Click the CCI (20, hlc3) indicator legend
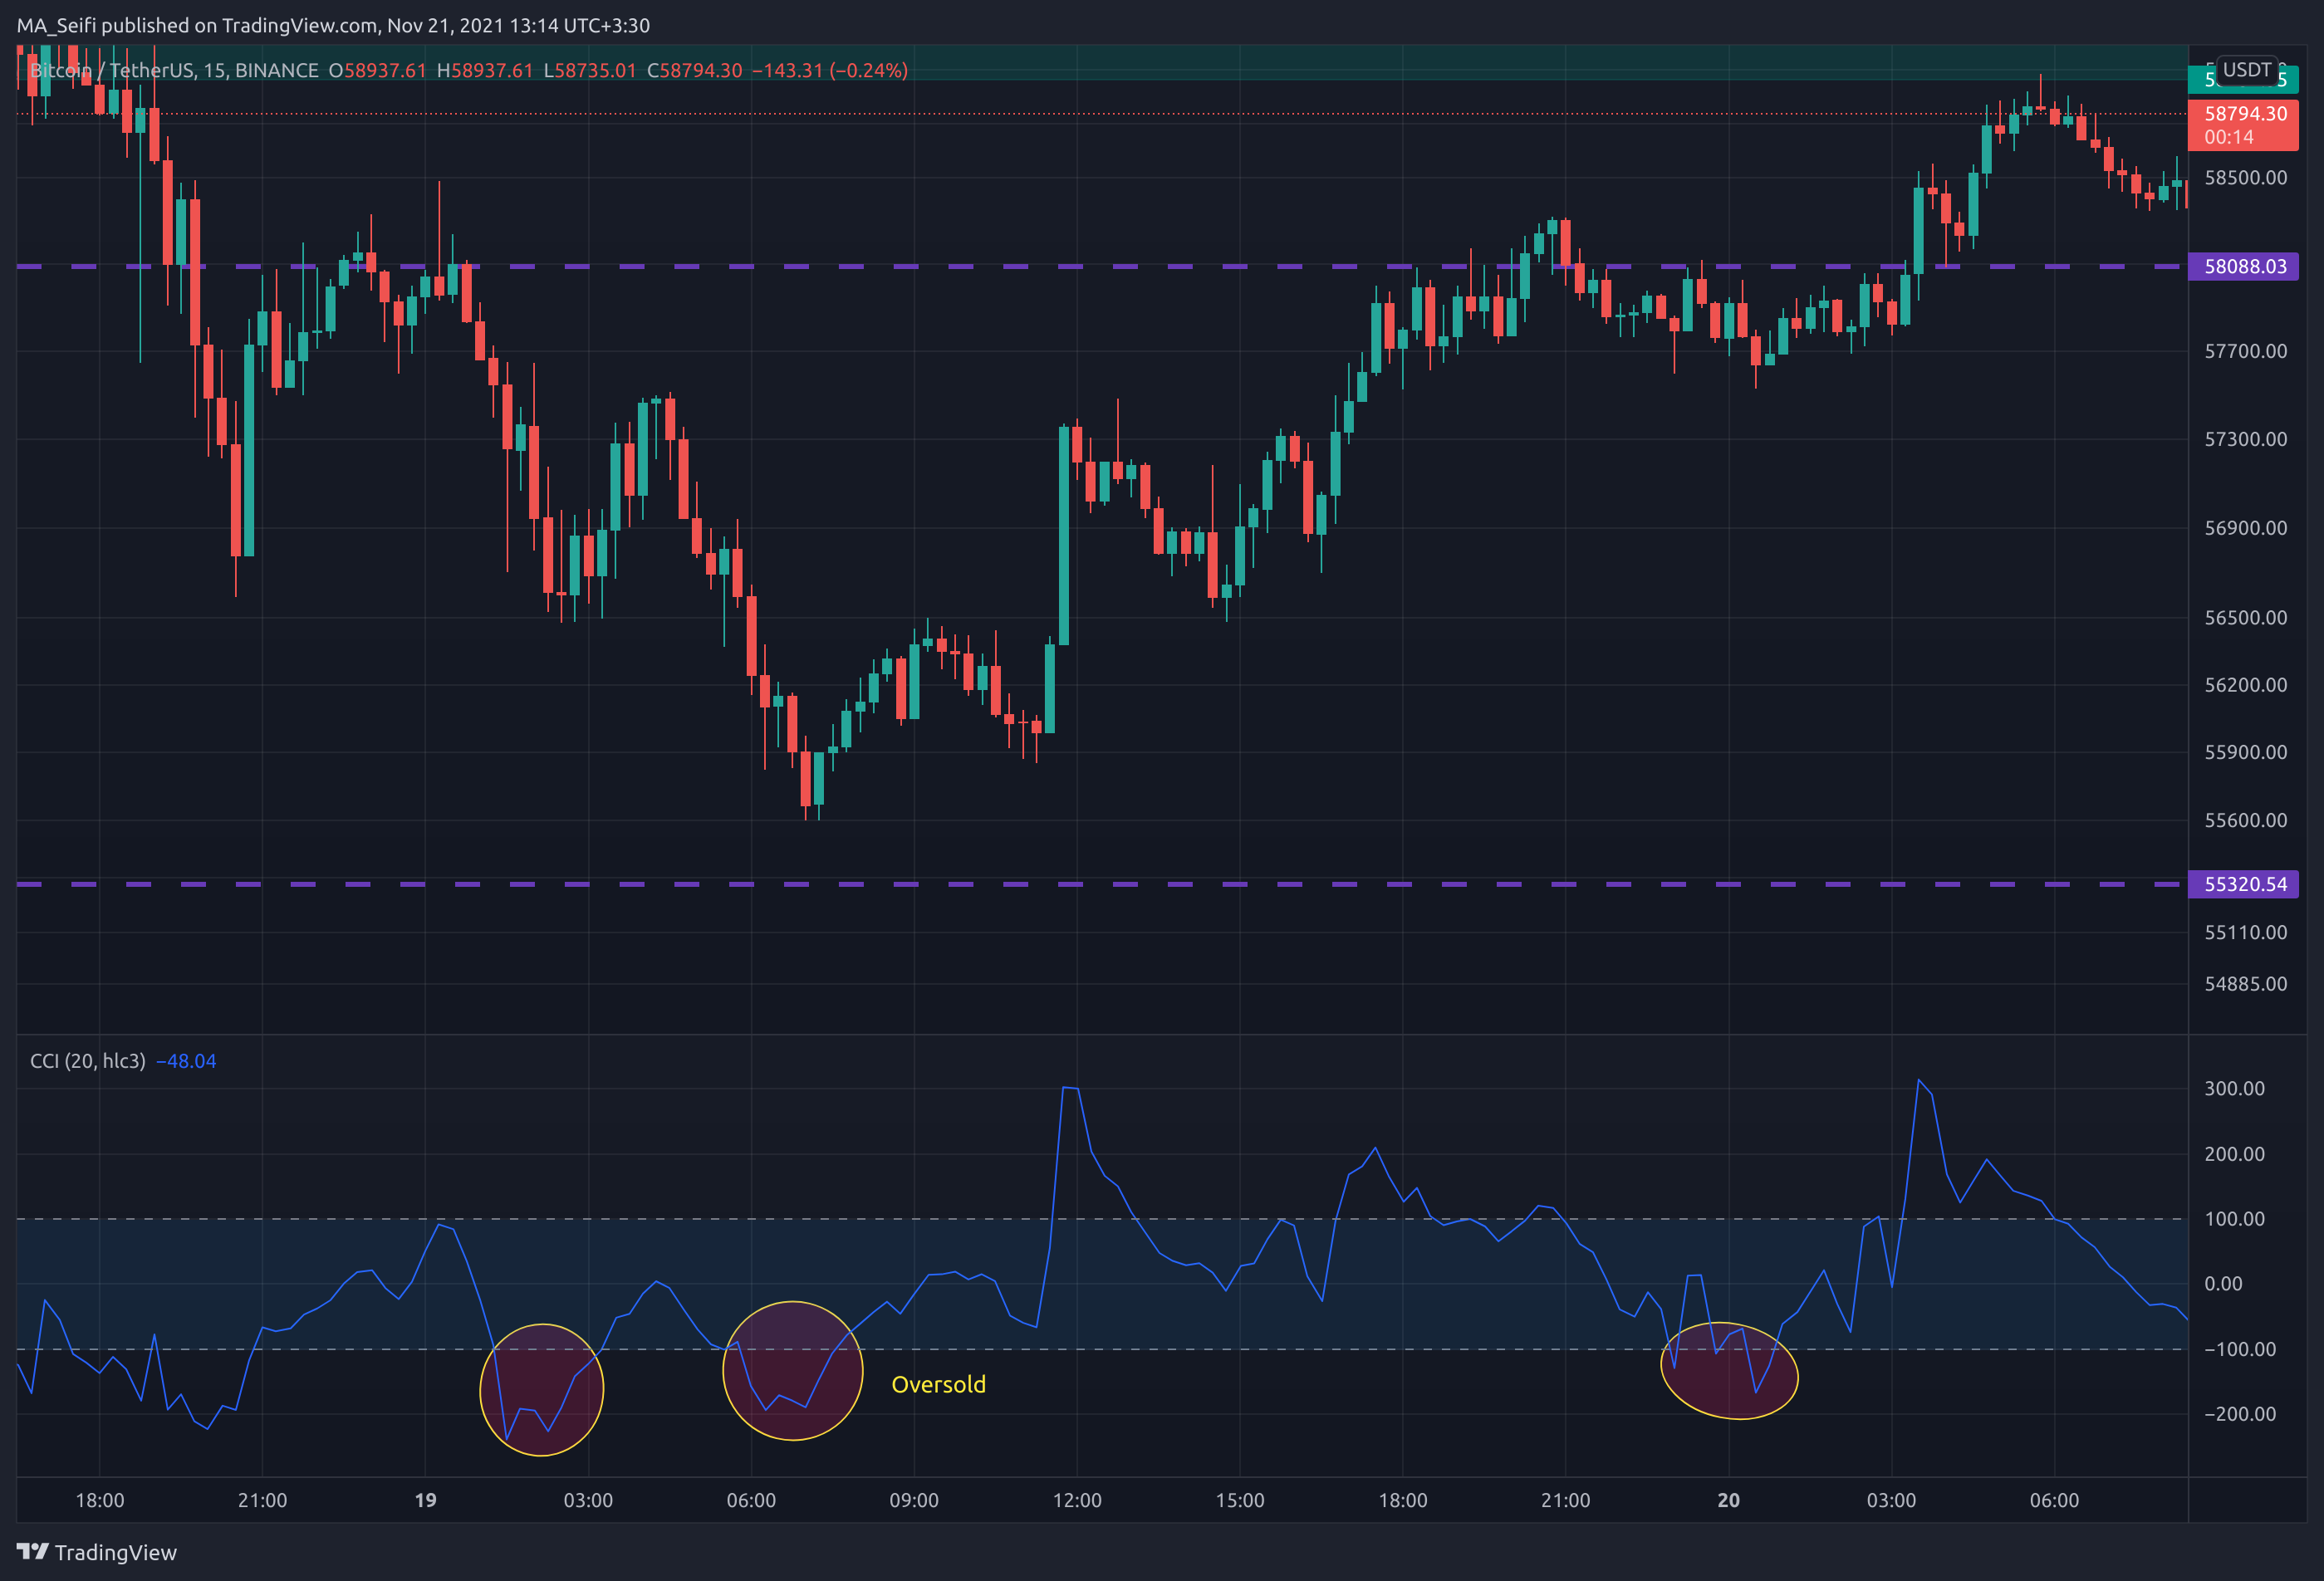 (x=88, y=1061)
